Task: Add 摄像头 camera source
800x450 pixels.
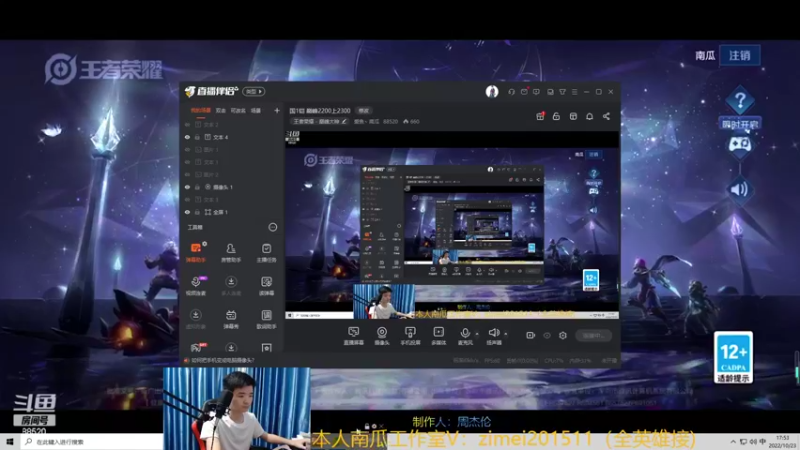Action: (x=382, y=336)
